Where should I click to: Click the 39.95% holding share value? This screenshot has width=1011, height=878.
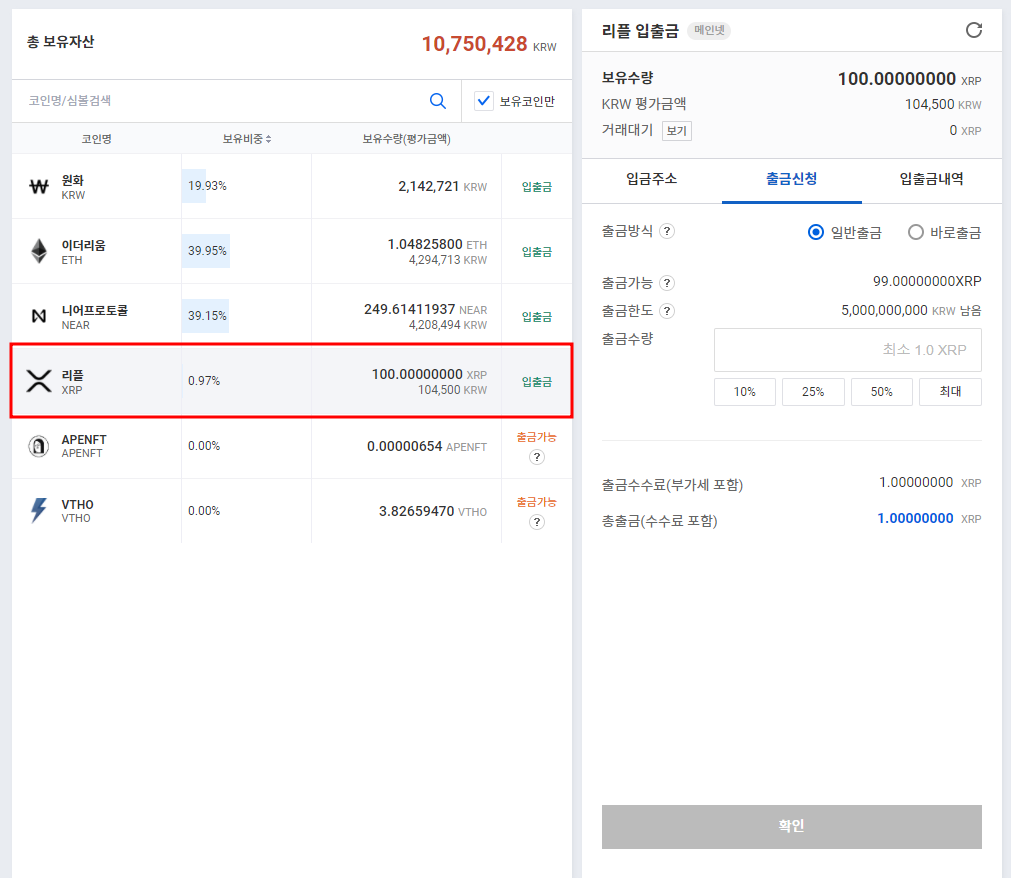click(207, 251)
